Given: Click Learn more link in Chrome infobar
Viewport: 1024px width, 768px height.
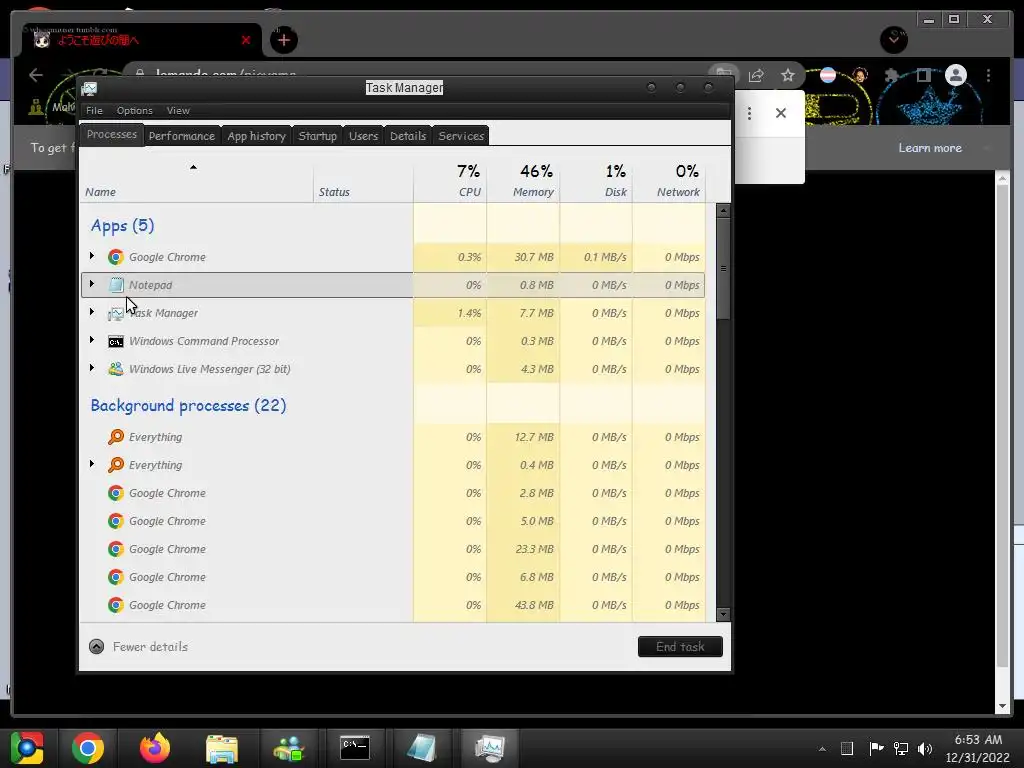Looking at the screenshot, I should (x=930, y=148).
